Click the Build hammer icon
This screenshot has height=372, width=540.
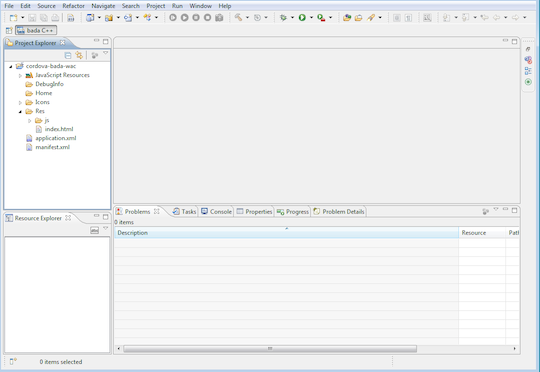coord(238,17)
